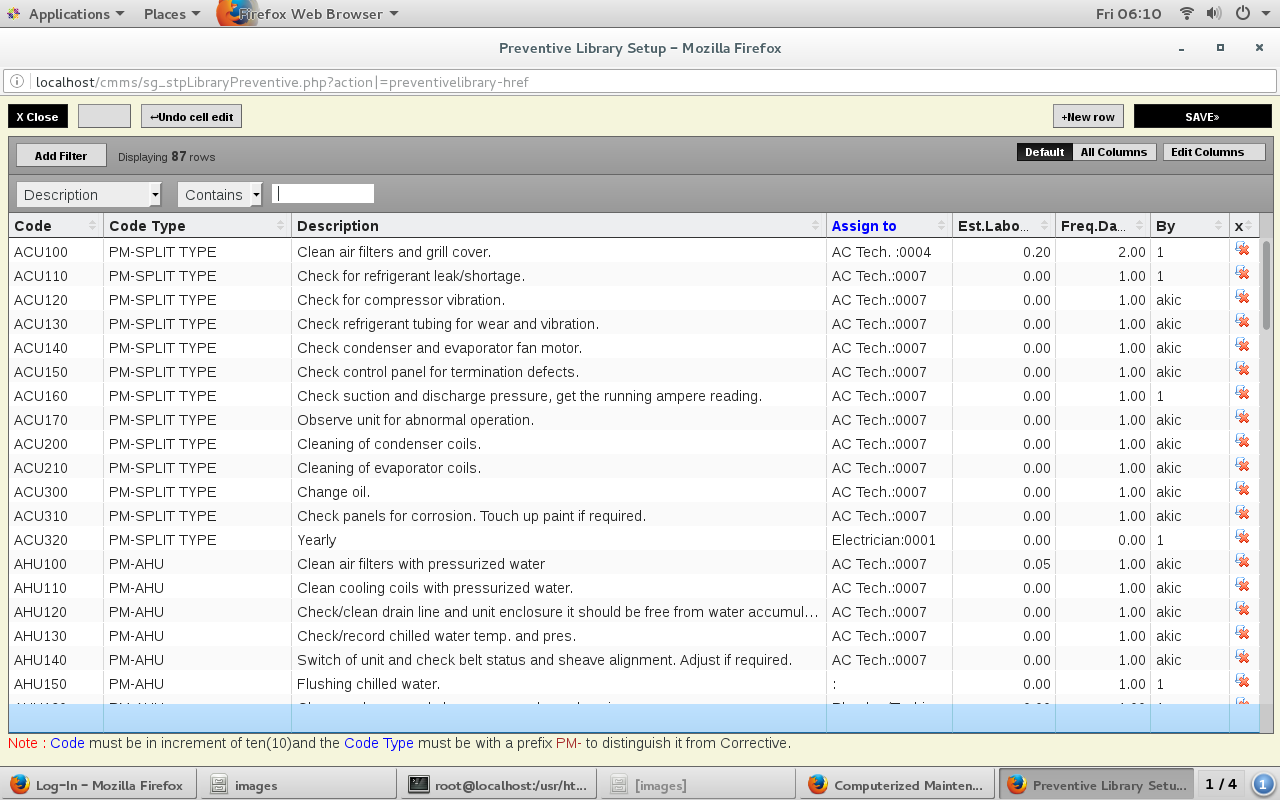Expand the Description filter field dropdown
The image size is (1280, 800).
155,195
